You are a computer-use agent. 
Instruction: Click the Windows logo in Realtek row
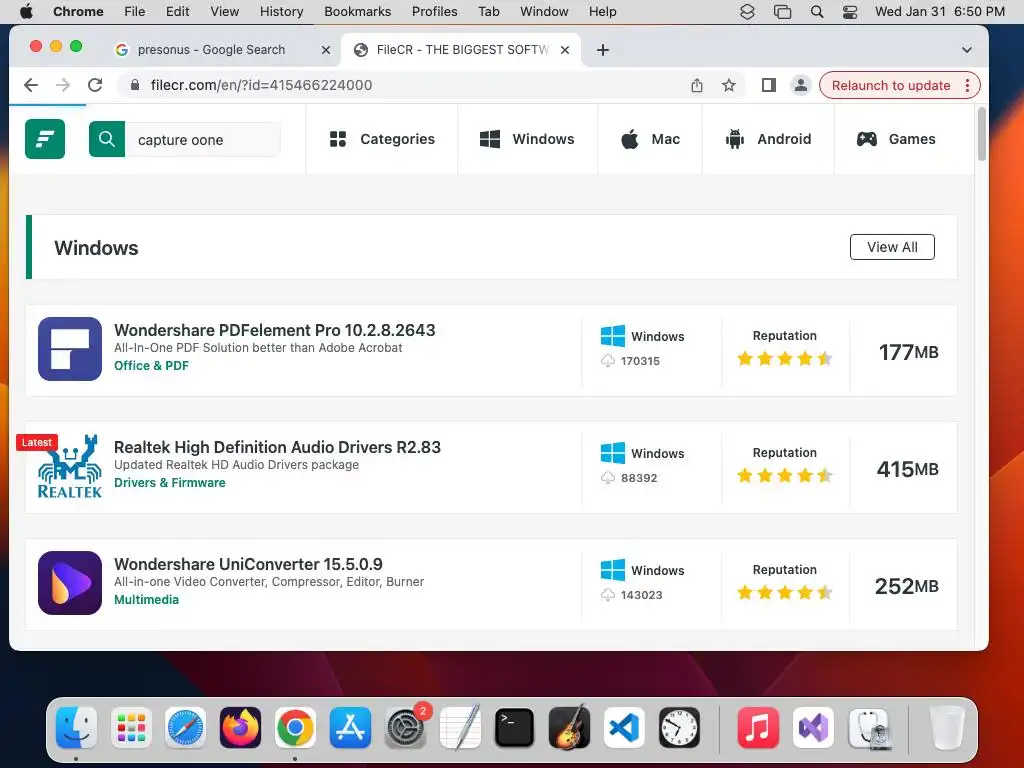point(613,453)
